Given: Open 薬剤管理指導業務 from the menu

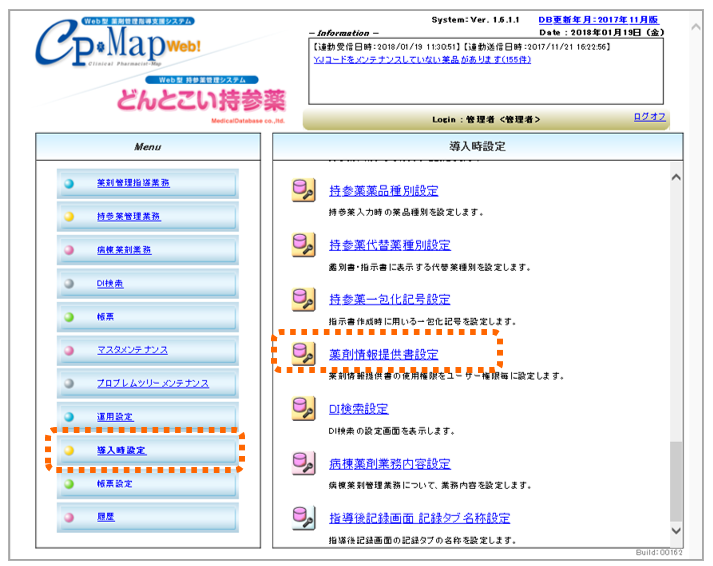Looking at the screenshot, I should tap(133, 183).
